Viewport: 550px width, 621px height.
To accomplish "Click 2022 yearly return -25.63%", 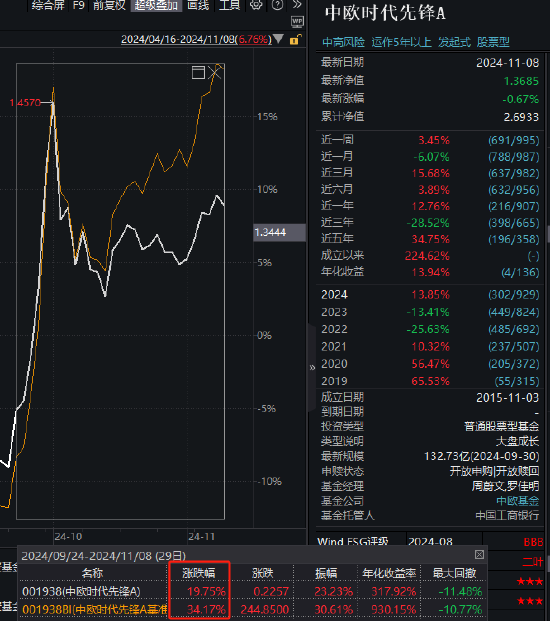I will (x=428, y=329).
